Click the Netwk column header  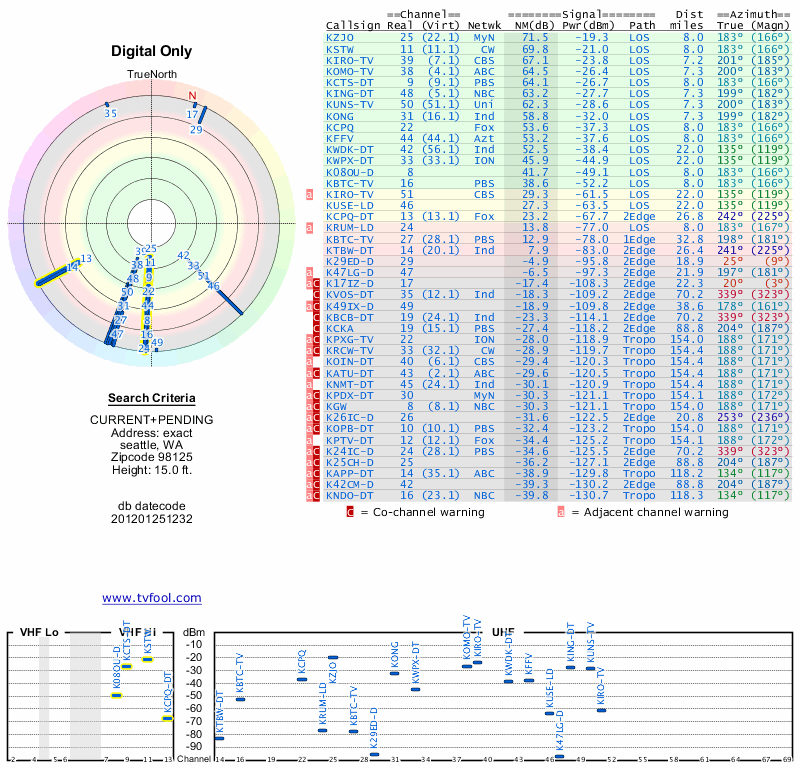pyautogui.click(x=485, y=25)
